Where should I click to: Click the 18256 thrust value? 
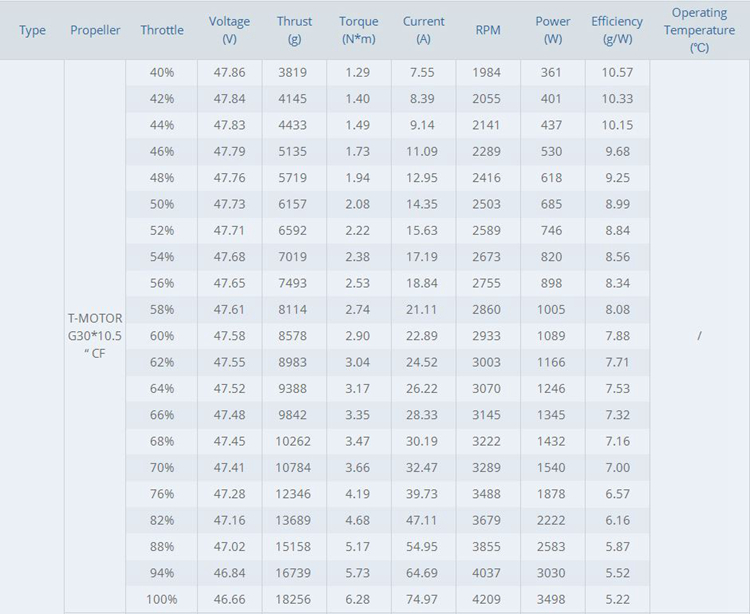[x=294, y=599]
